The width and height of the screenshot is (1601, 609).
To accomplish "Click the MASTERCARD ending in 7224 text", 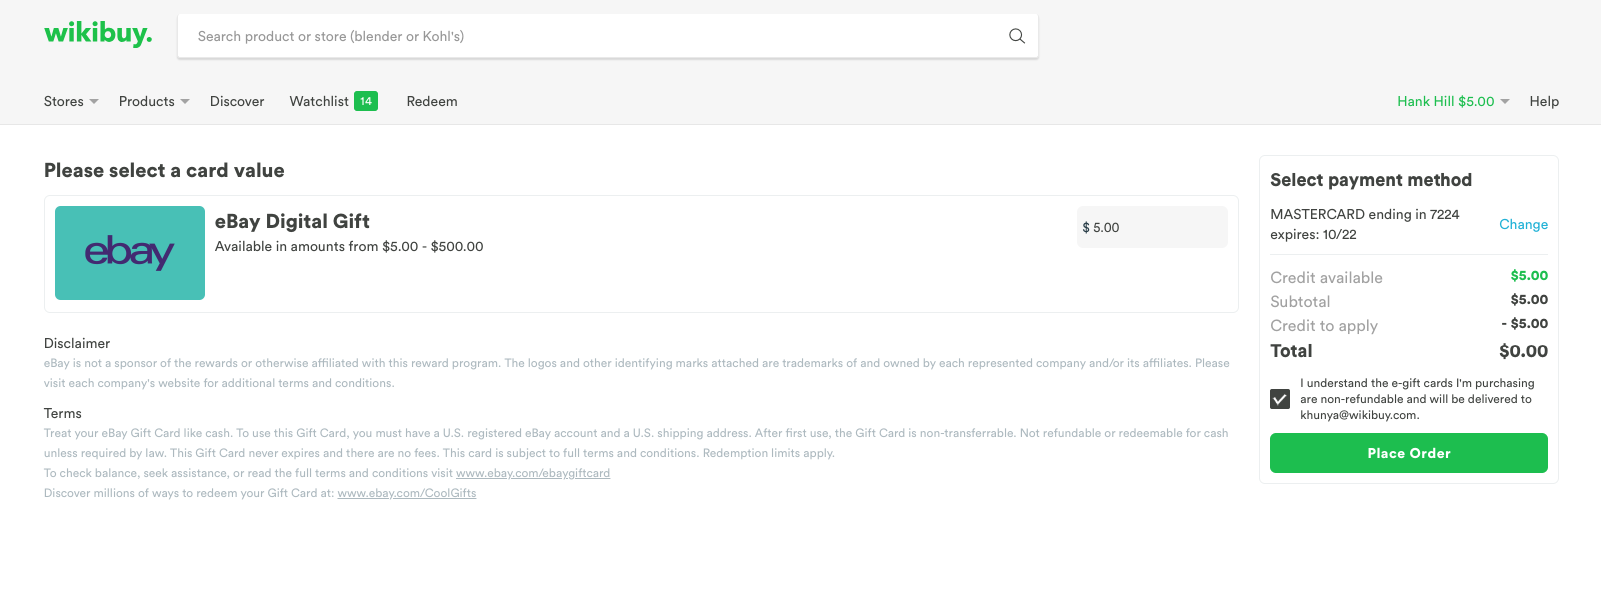I will coord(1365,214).
